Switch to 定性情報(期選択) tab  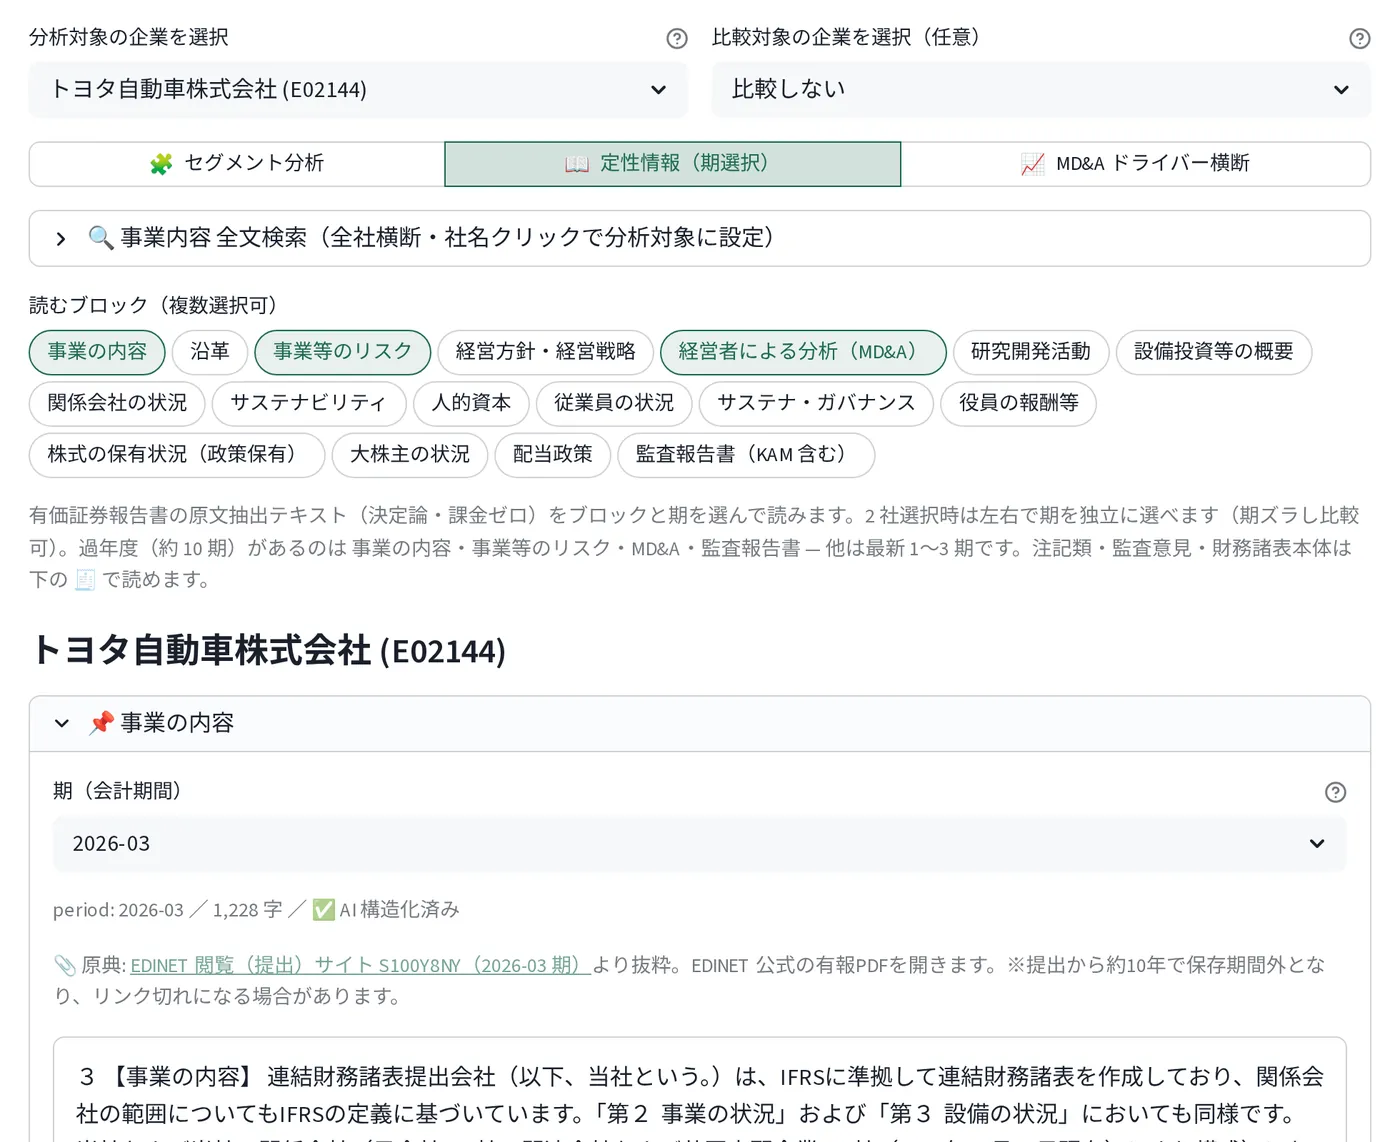(x=672, y=164)
